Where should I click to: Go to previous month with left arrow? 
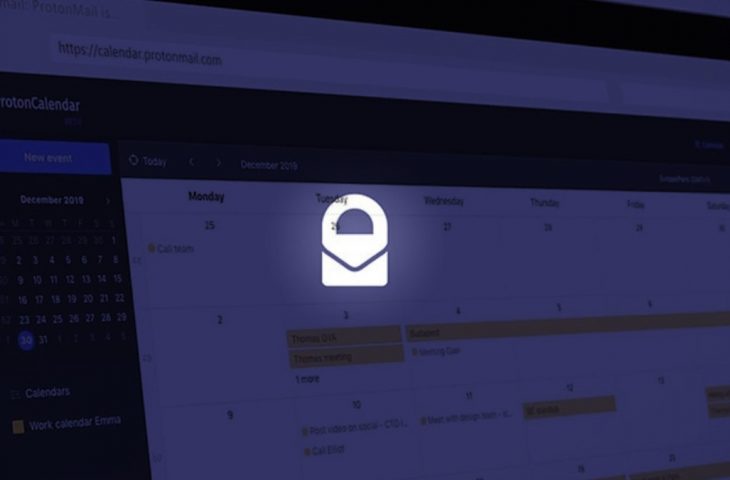[x=191, y=162]
